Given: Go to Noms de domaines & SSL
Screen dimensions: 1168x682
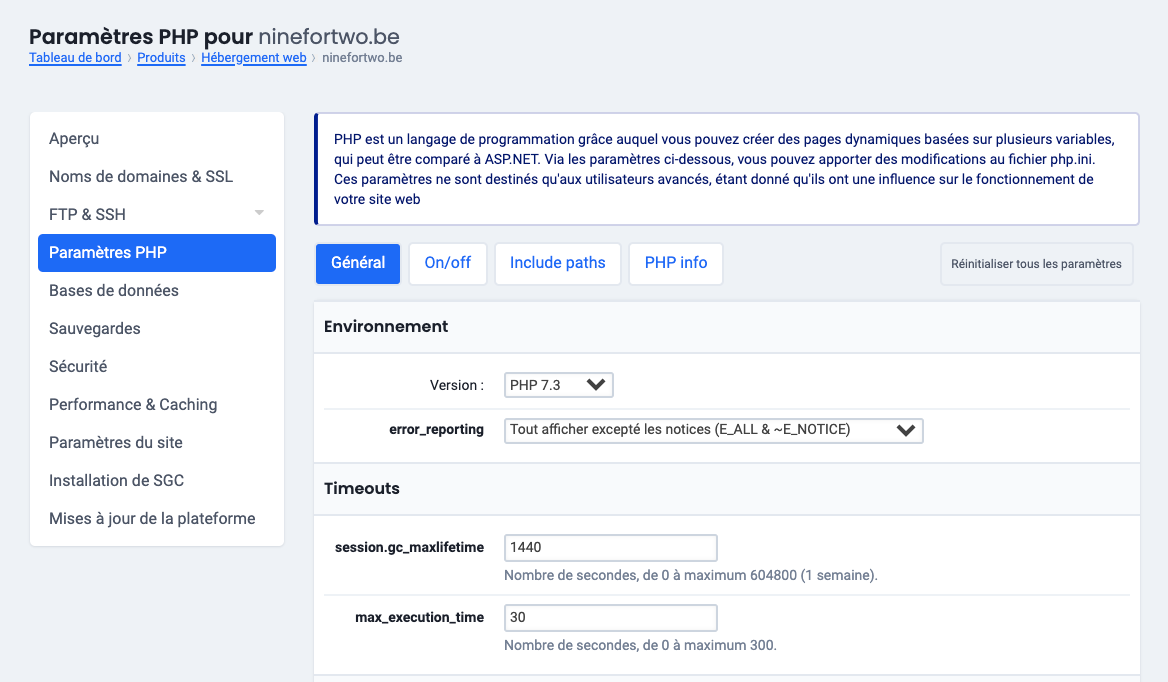Looking at the screenshot, I should (x=141, y=176).
